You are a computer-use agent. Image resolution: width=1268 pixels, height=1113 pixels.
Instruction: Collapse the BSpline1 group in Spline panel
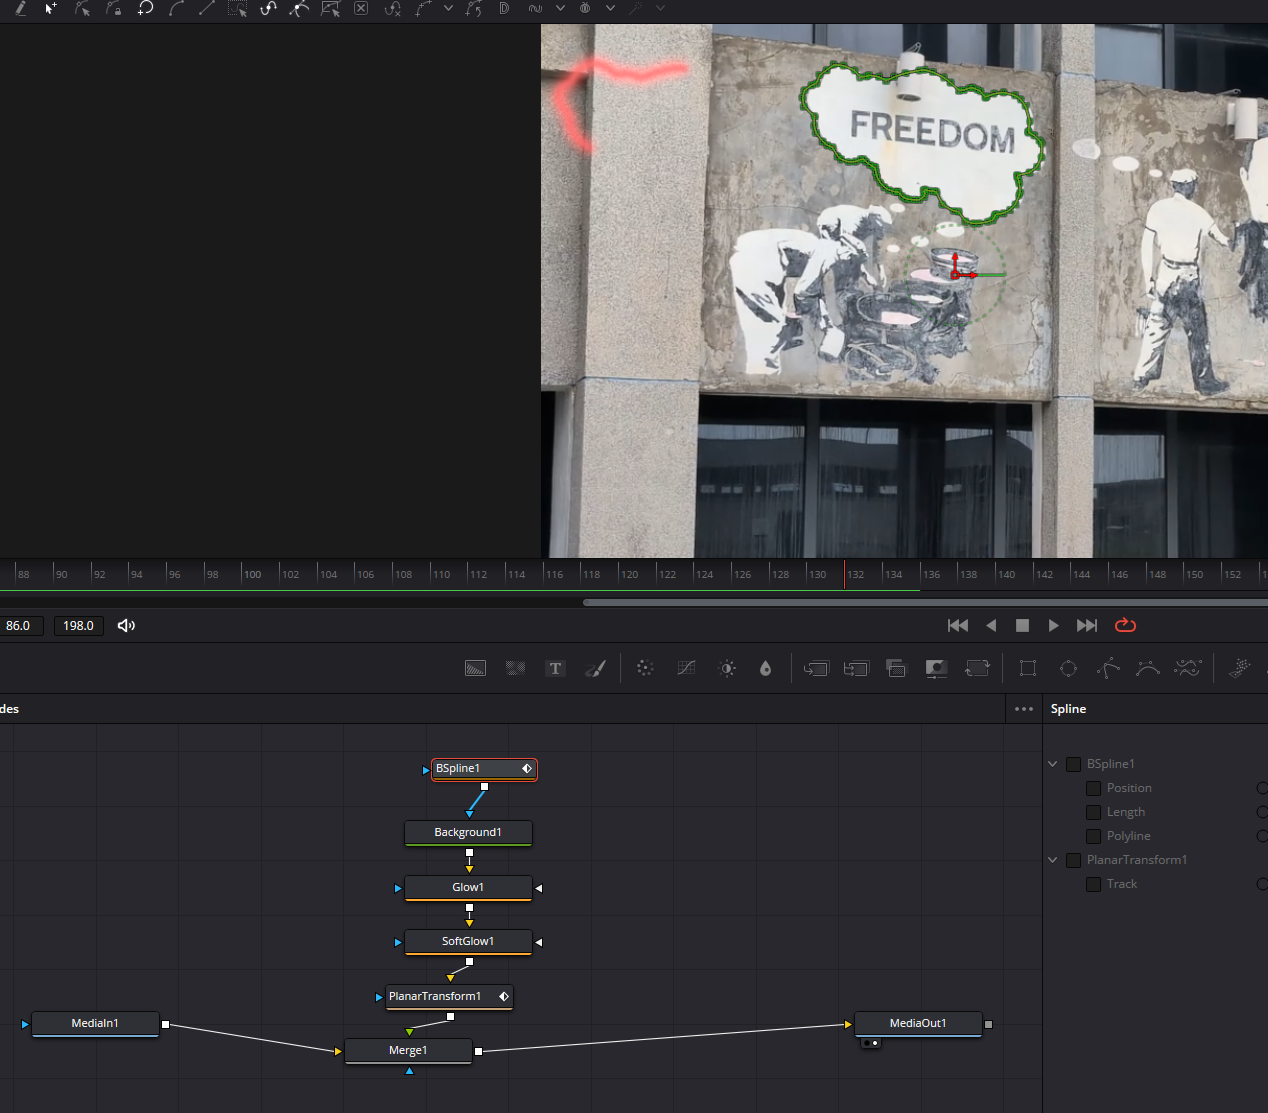coord(1052,764)
